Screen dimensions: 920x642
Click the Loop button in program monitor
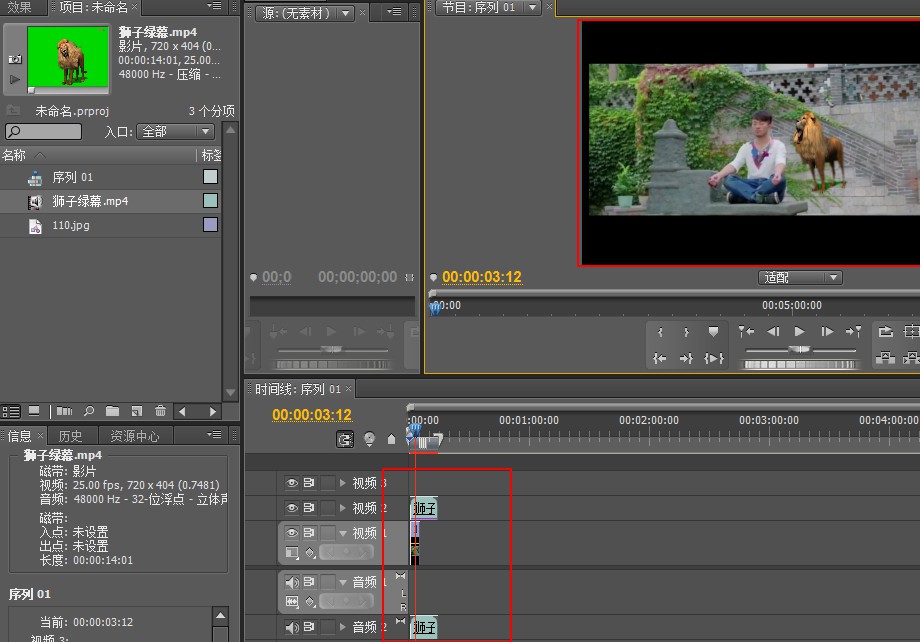tap(885, 332)
